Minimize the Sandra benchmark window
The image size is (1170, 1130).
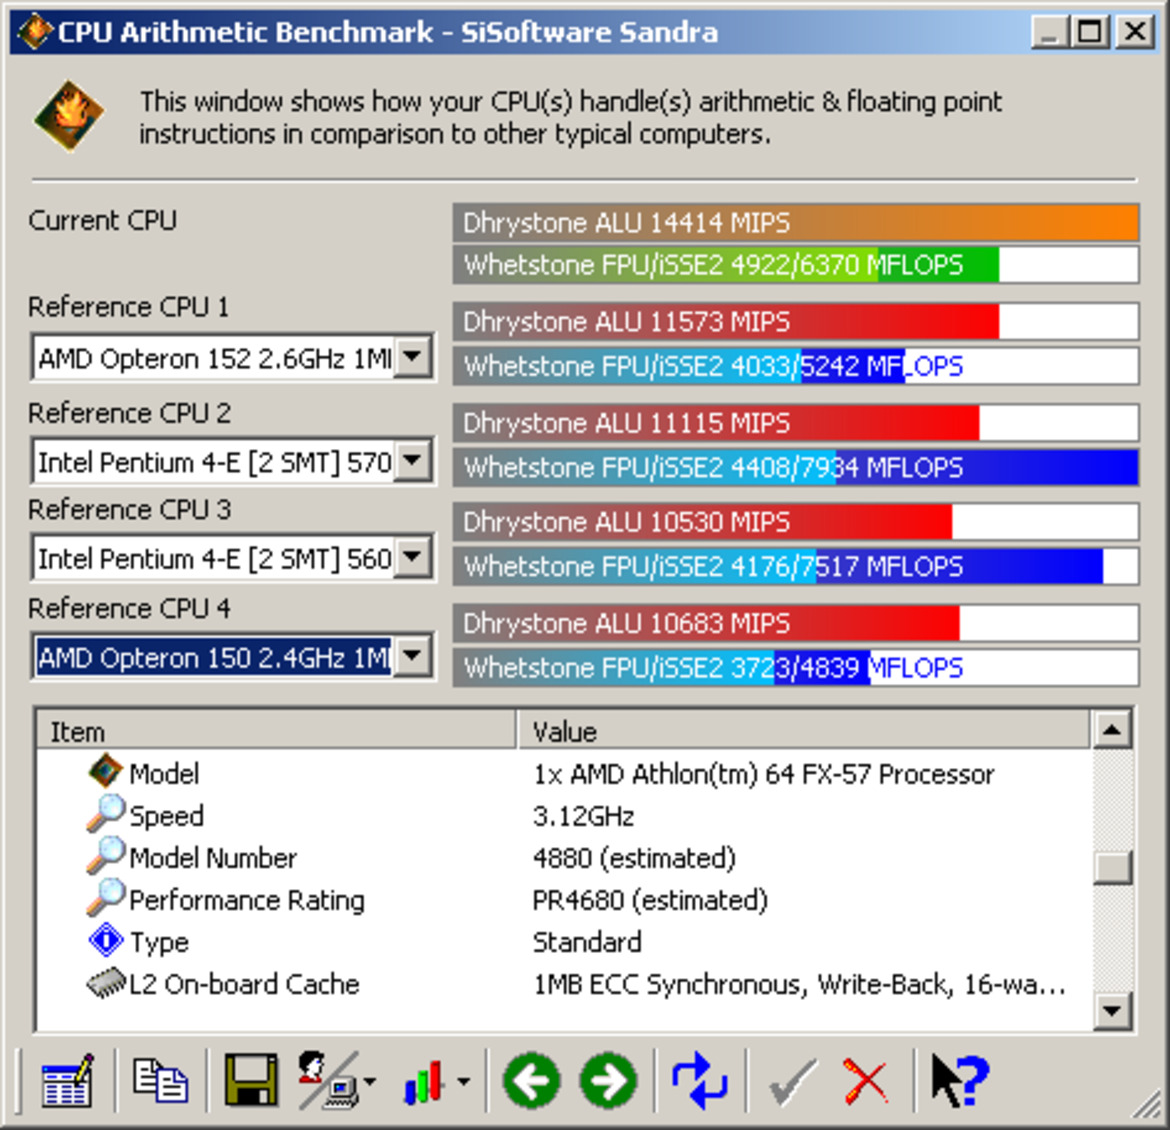click(1049, 32)
